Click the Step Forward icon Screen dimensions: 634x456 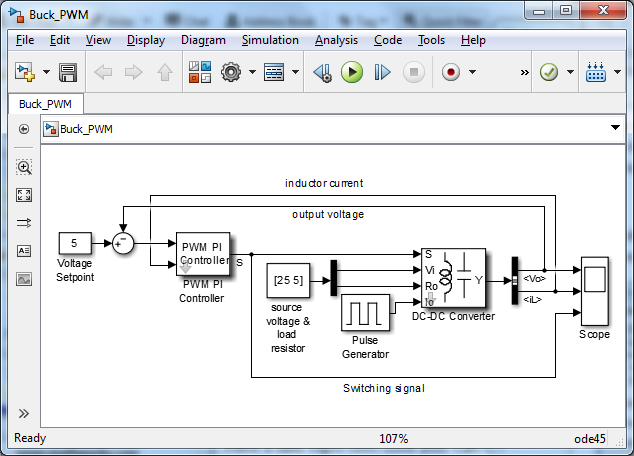(x=382, y=72)
